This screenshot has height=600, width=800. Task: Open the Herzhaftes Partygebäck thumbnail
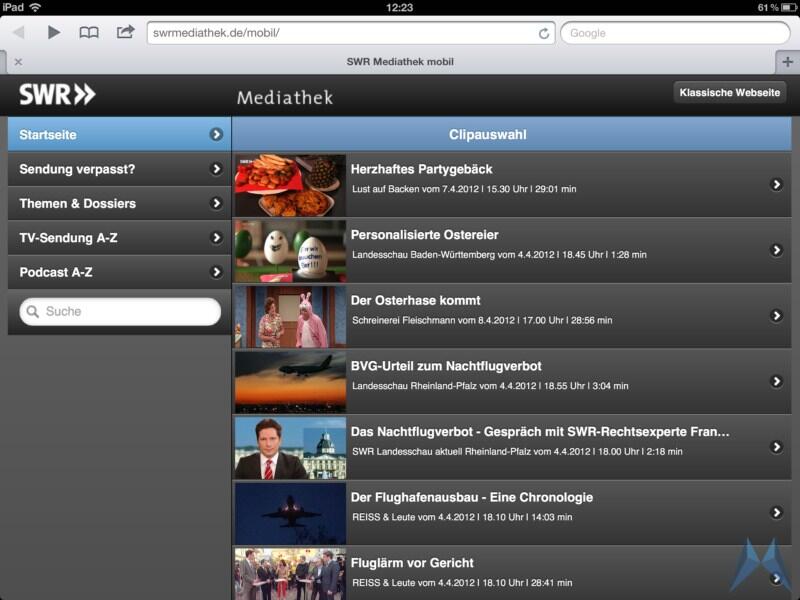[x=290, y=185]
